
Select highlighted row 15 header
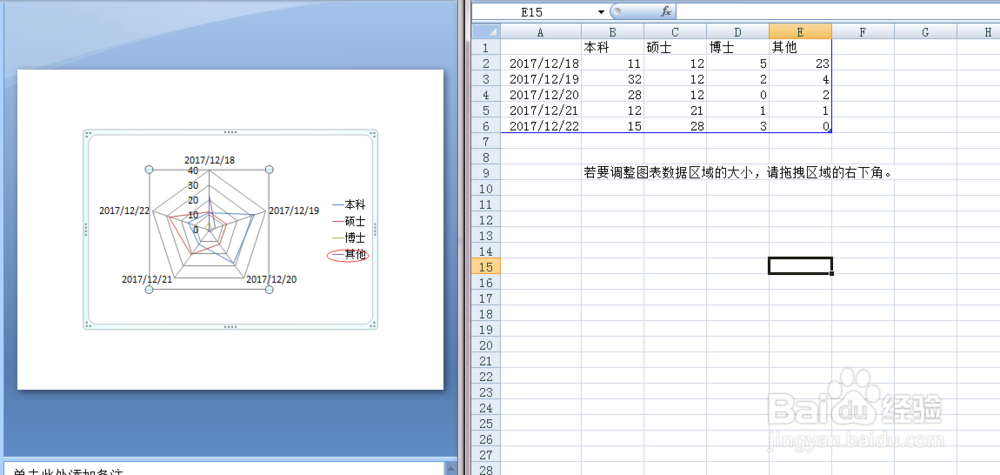tap(486, 267)
